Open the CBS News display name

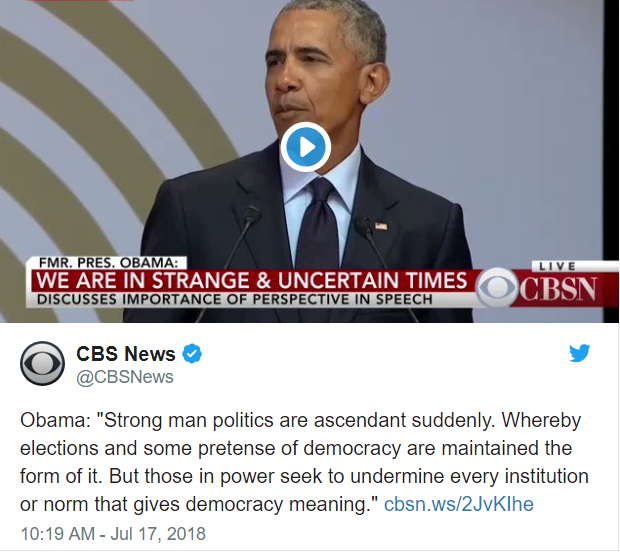point(125,354)
